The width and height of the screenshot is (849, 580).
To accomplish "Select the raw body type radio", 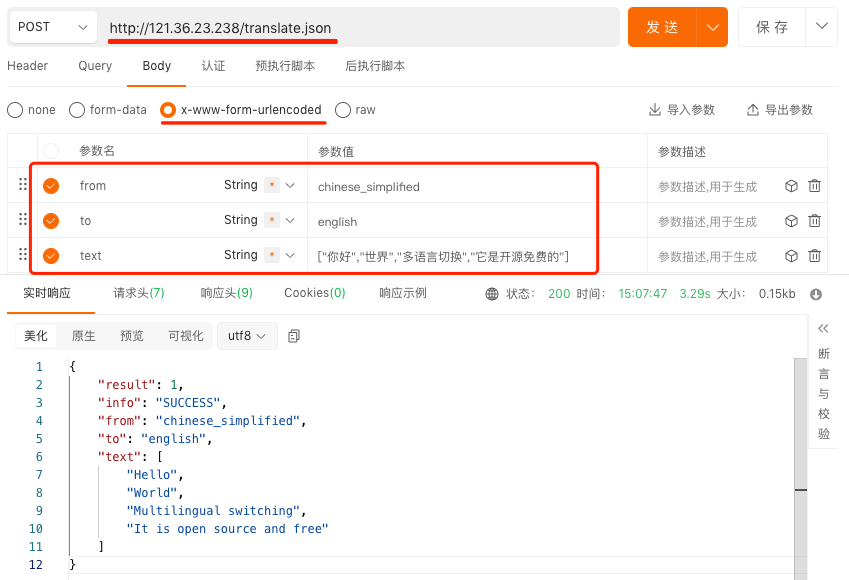I will [343, 110].
